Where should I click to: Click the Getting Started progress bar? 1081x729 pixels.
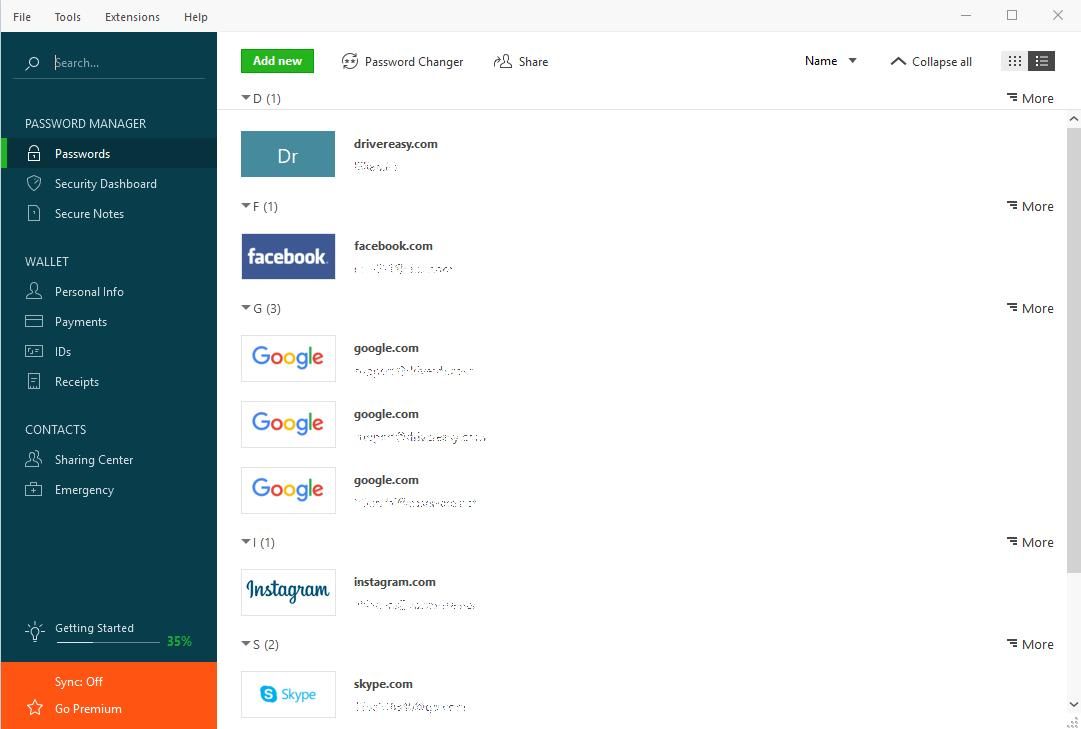[x=107, y=642]
